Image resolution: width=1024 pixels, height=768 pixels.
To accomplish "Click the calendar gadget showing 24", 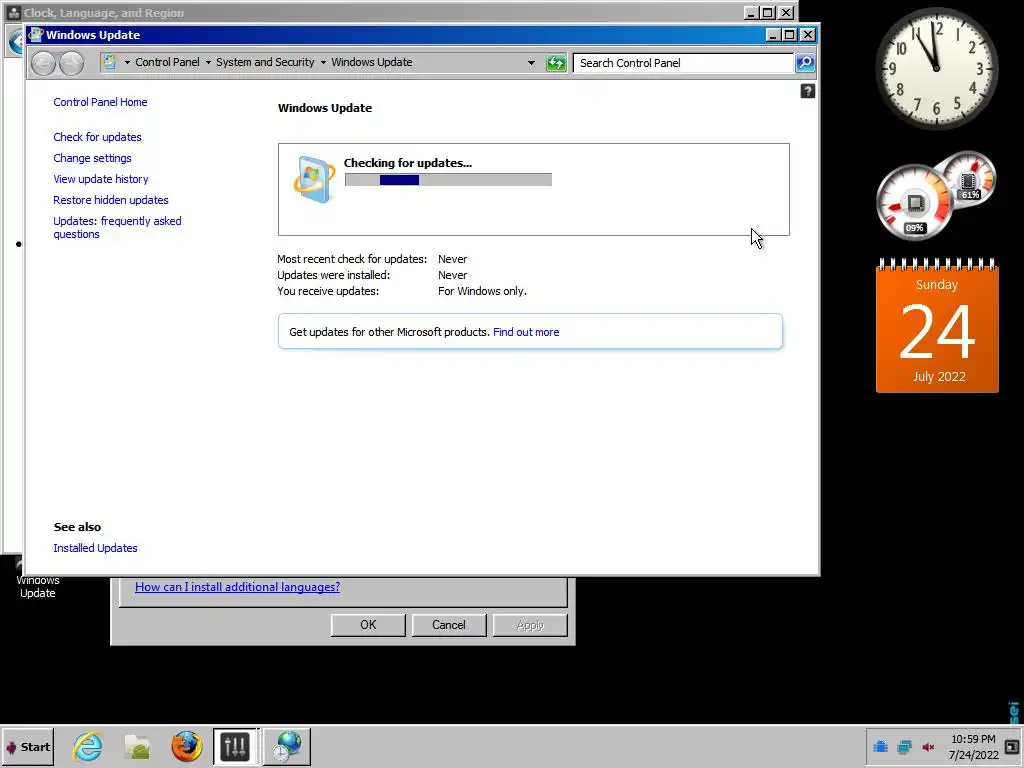I will [937, 326].
